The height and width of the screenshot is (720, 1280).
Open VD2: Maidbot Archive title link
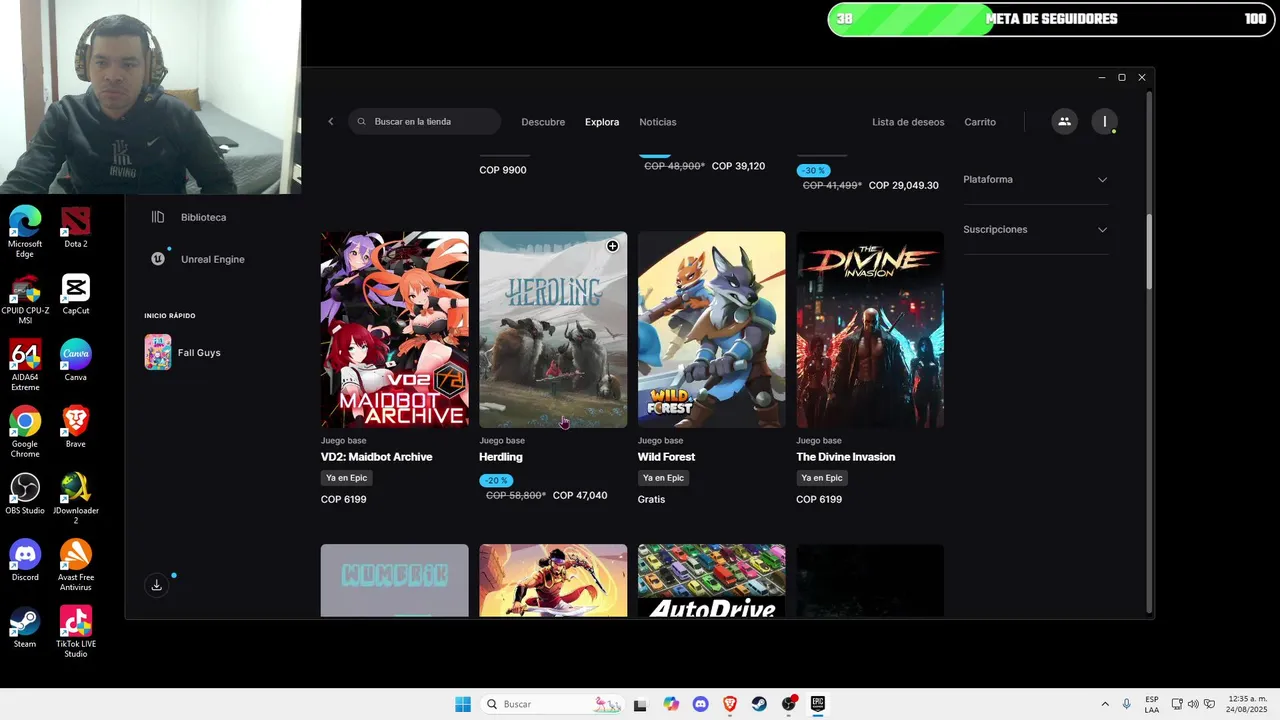coord(376,457)
